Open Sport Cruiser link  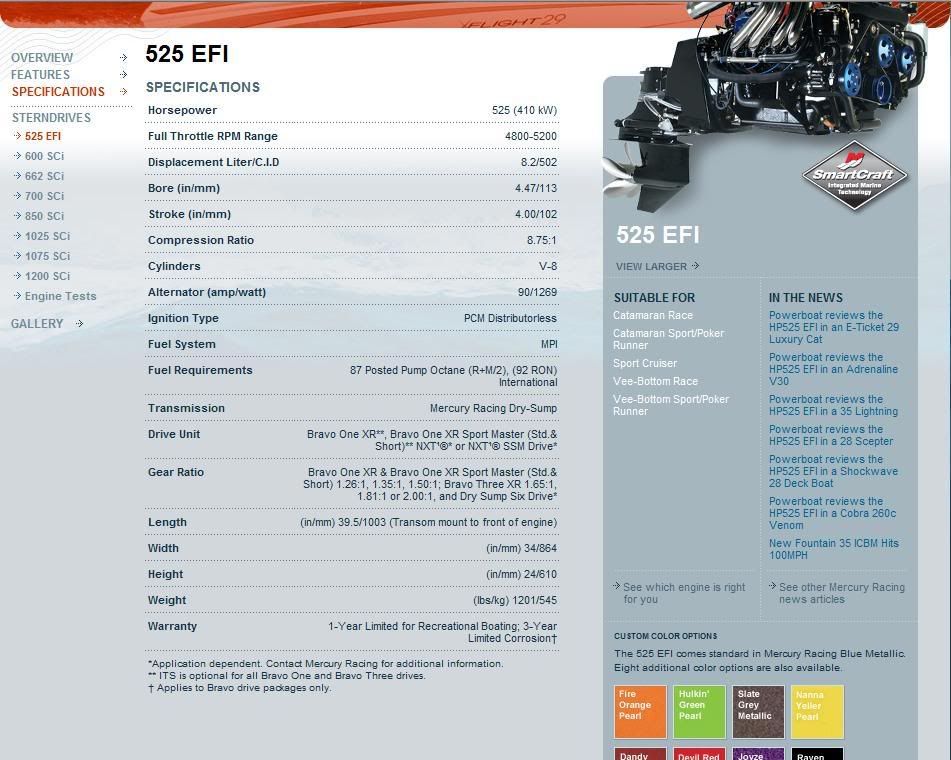tap(645, 363)
